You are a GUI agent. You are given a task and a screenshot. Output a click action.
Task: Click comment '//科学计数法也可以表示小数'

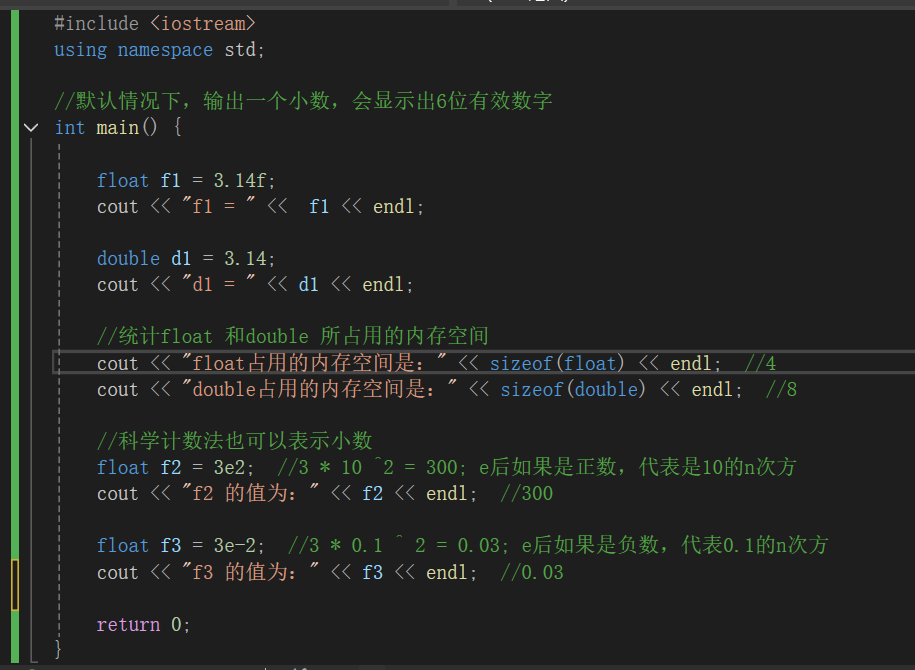pos(234,441)
